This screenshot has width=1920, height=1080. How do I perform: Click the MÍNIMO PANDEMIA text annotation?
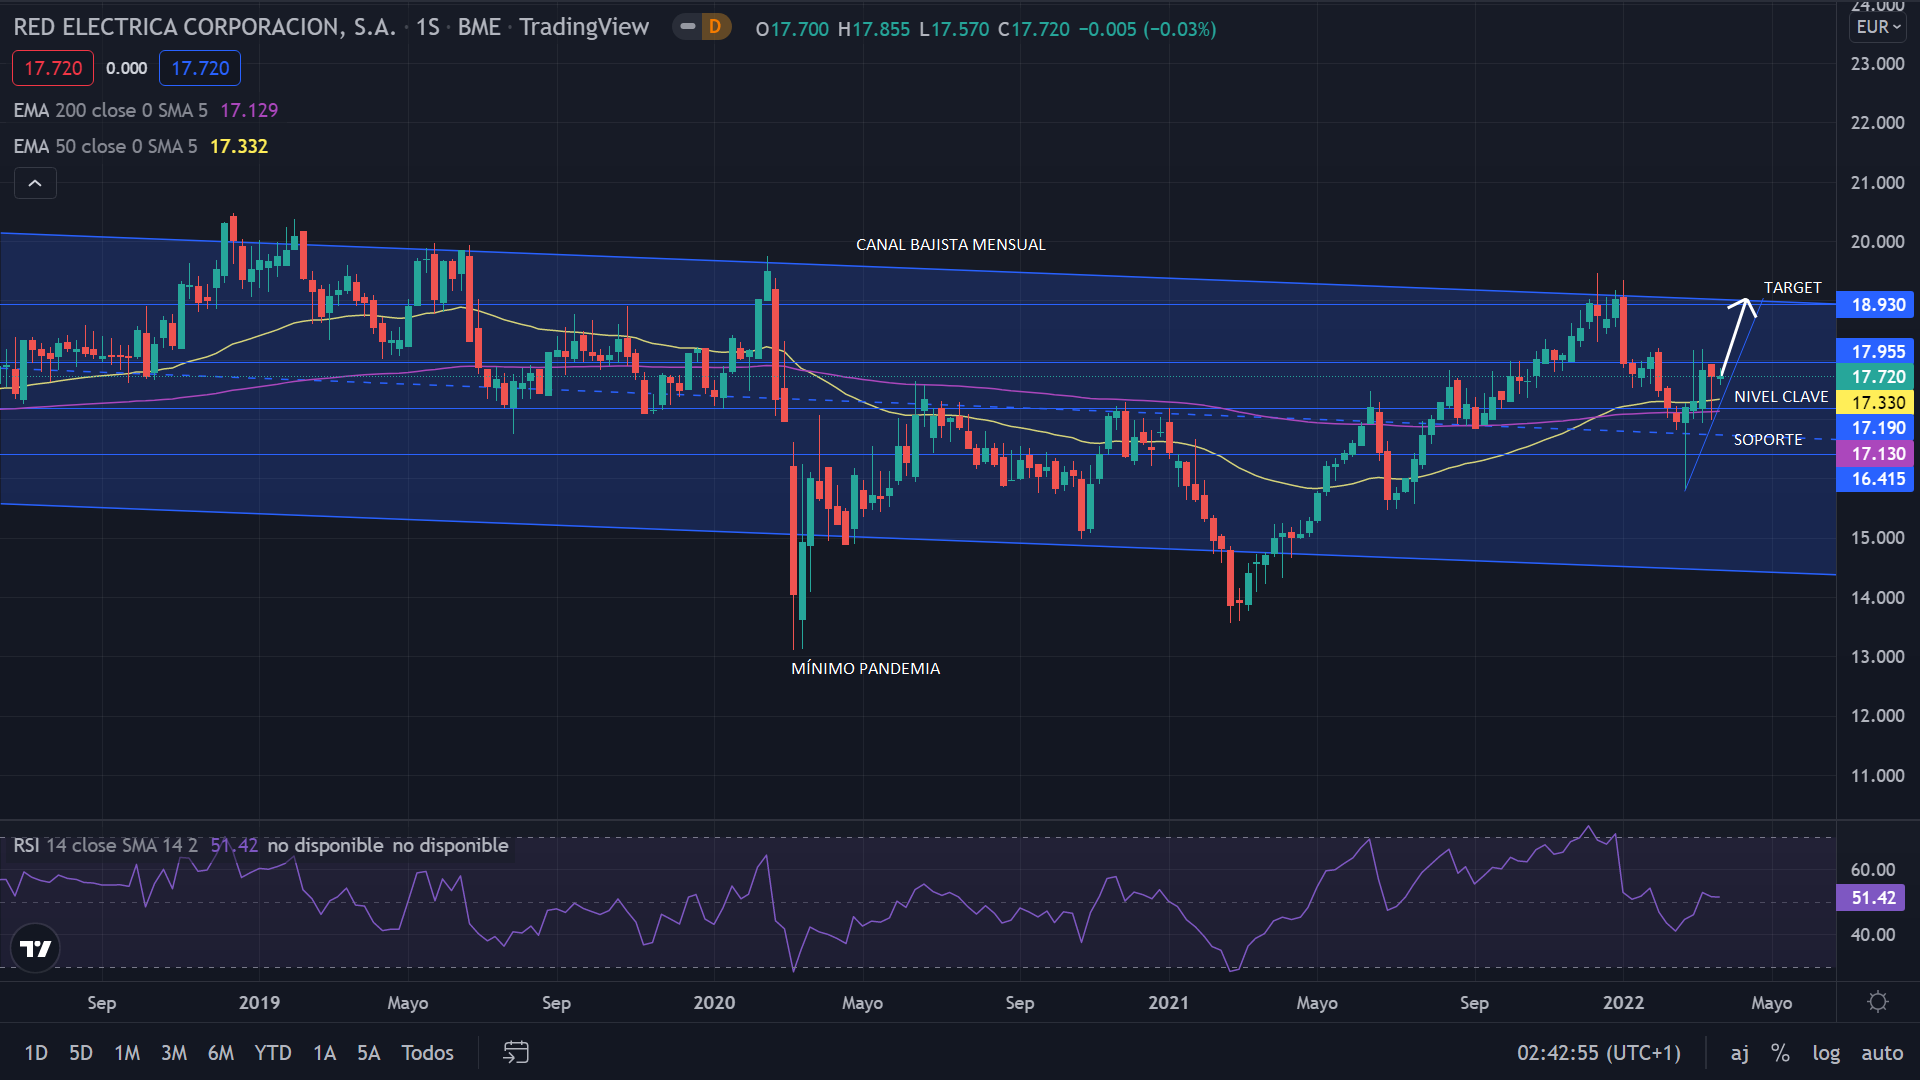(x=865, y=668)
